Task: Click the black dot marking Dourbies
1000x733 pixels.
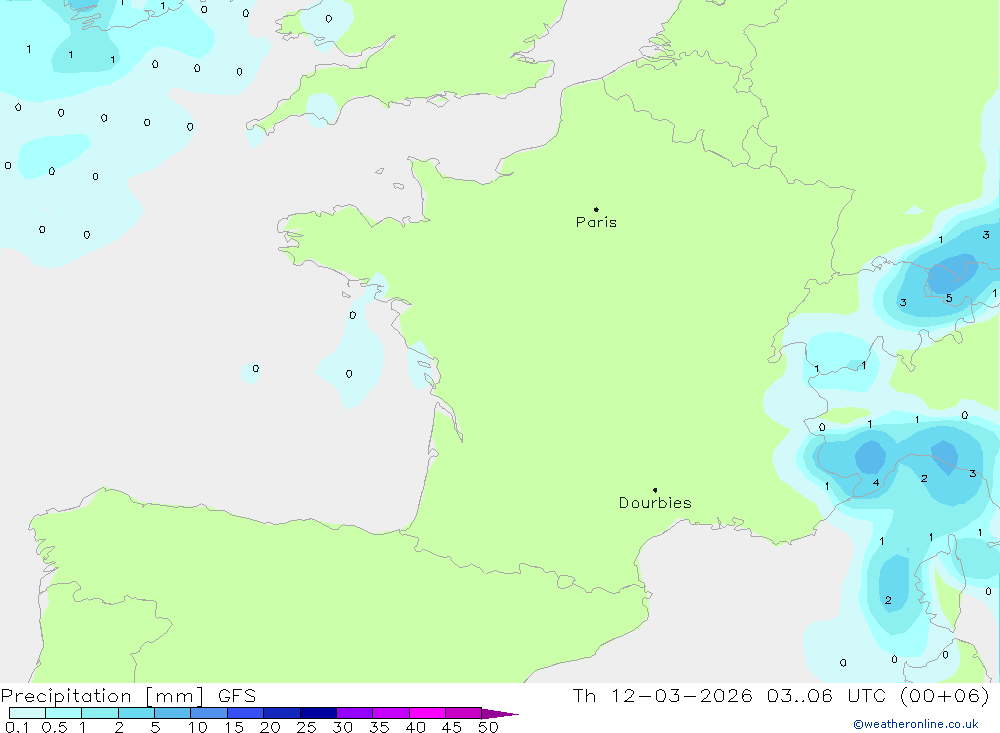Action: point(655,490)
